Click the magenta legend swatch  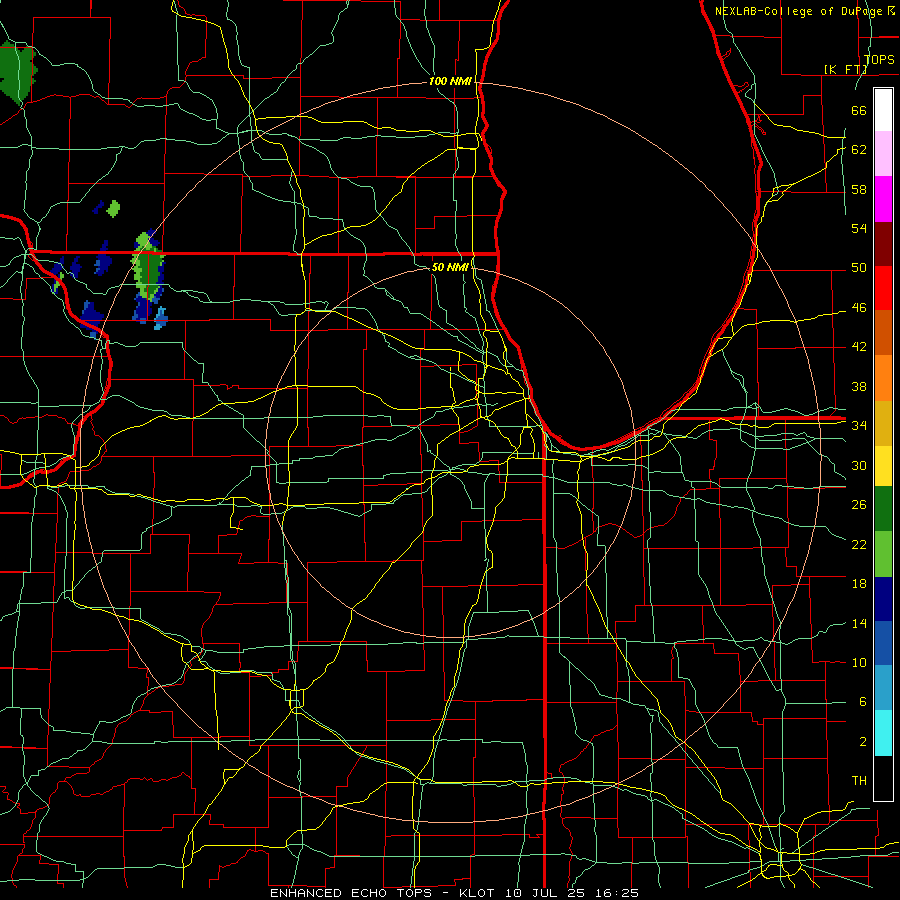tap(883, 199)
